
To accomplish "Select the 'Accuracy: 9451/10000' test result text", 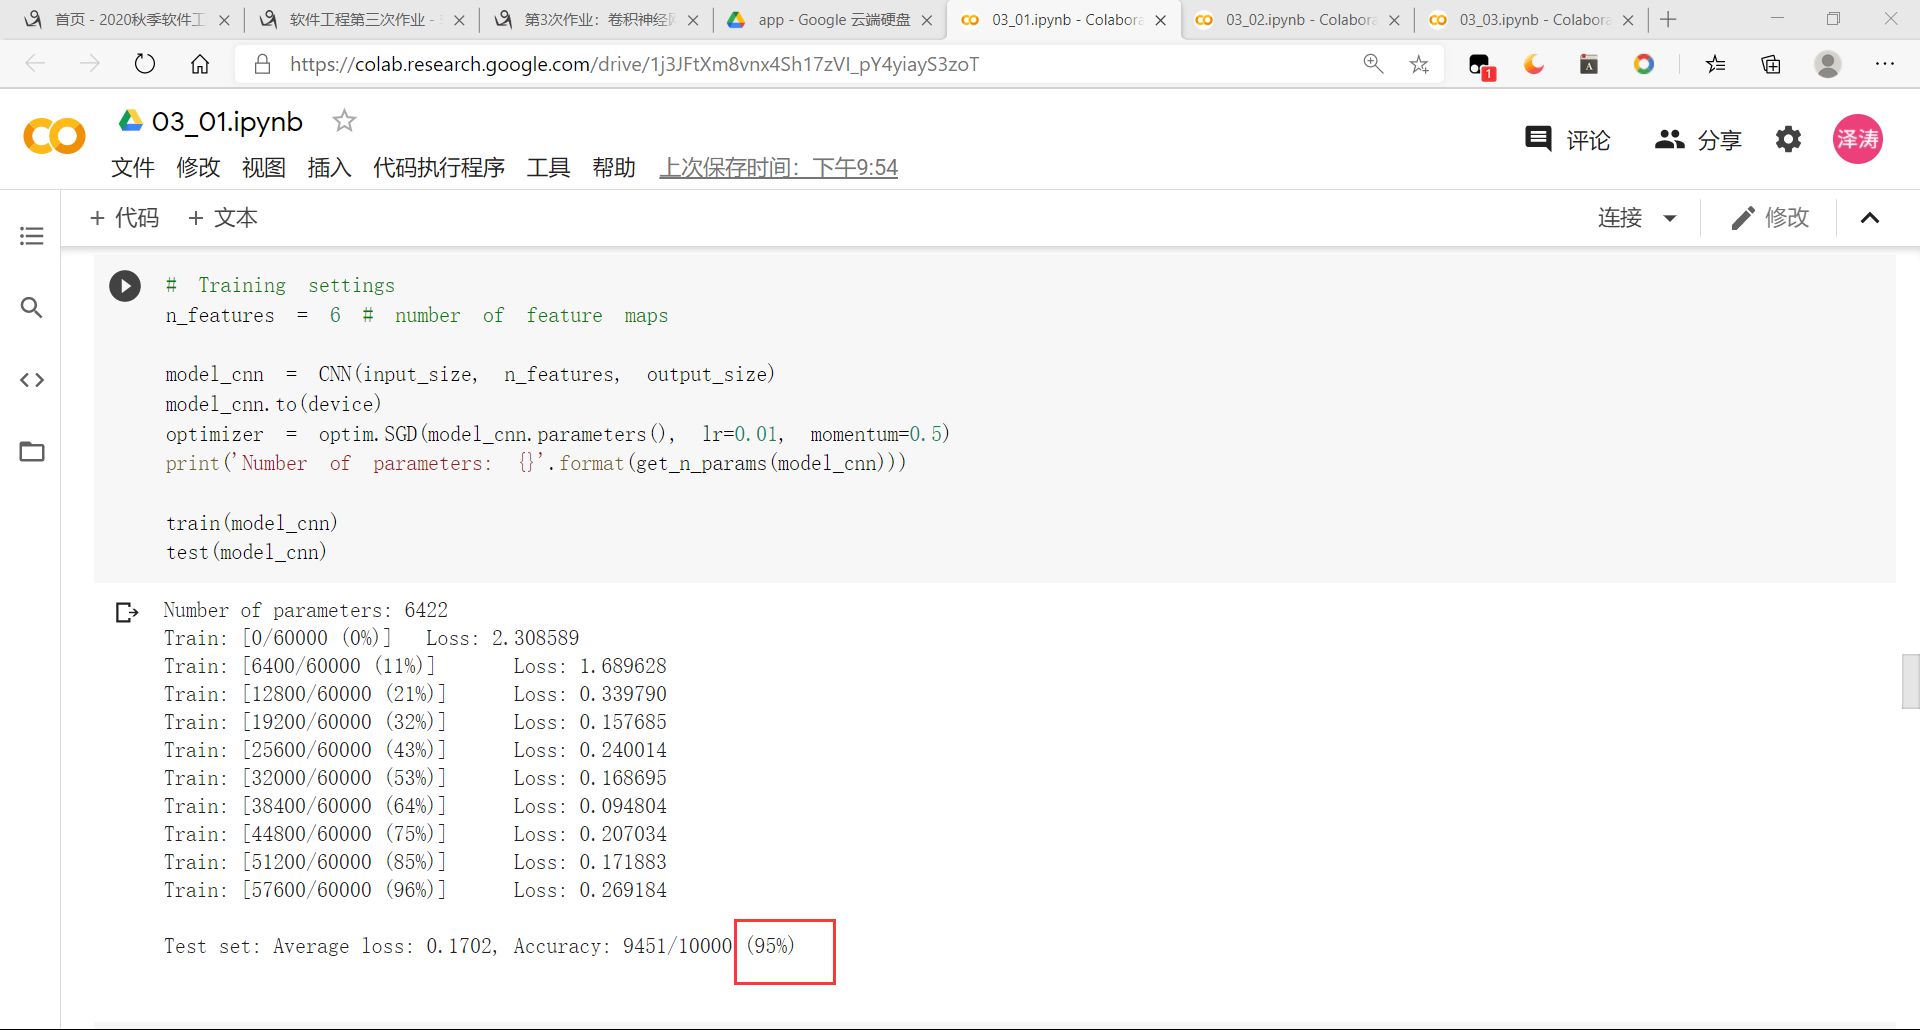I will [x=622, y=946].
